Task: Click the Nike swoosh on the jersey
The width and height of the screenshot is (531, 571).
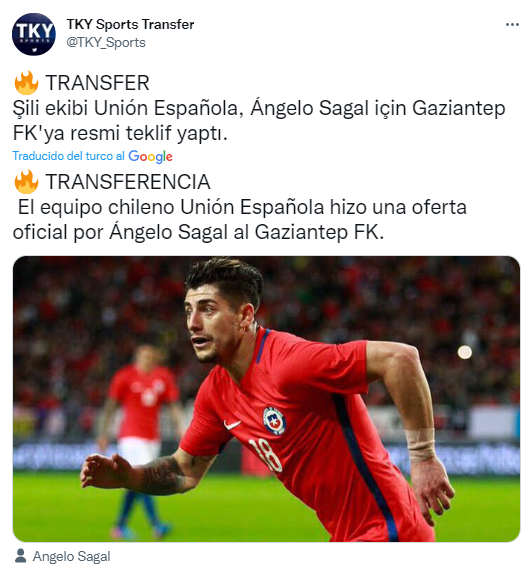Action: pyautogui.click(x=232, y=424)
